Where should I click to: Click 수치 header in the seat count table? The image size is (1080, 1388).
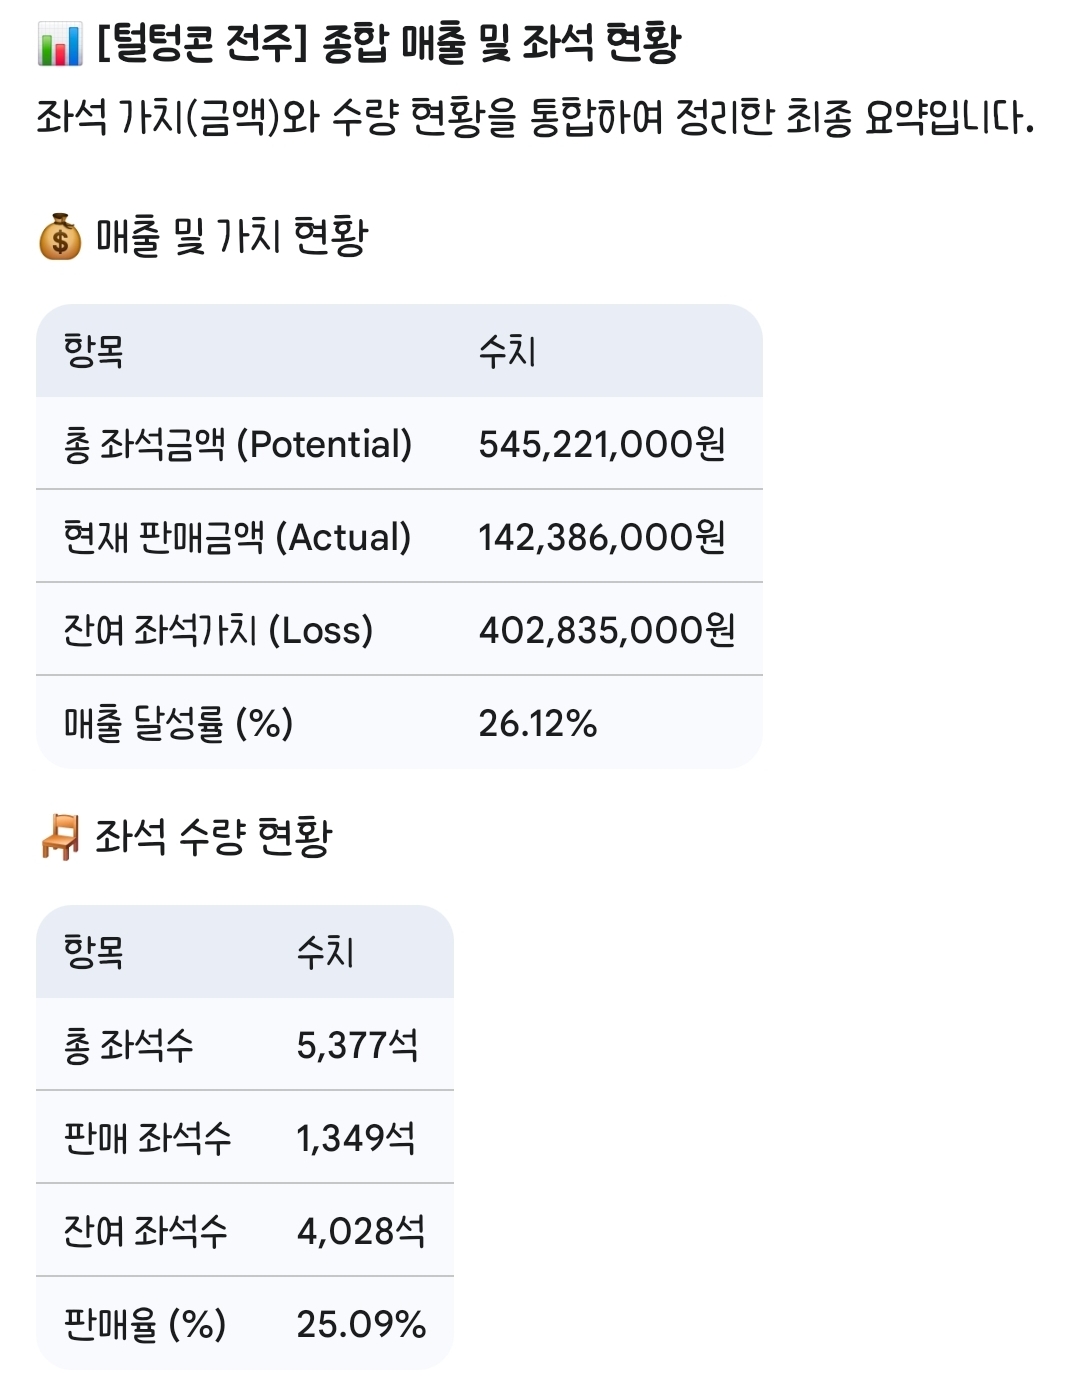(326, 952)
